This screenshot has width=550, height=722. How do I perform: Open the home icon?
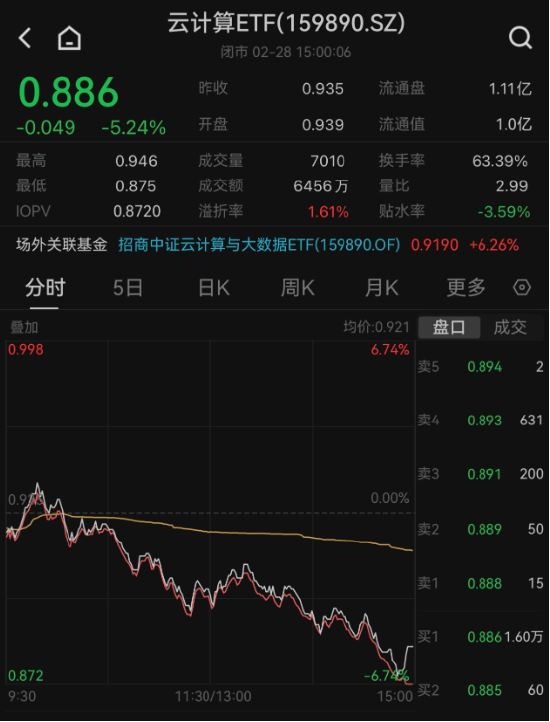pos(69,38)
